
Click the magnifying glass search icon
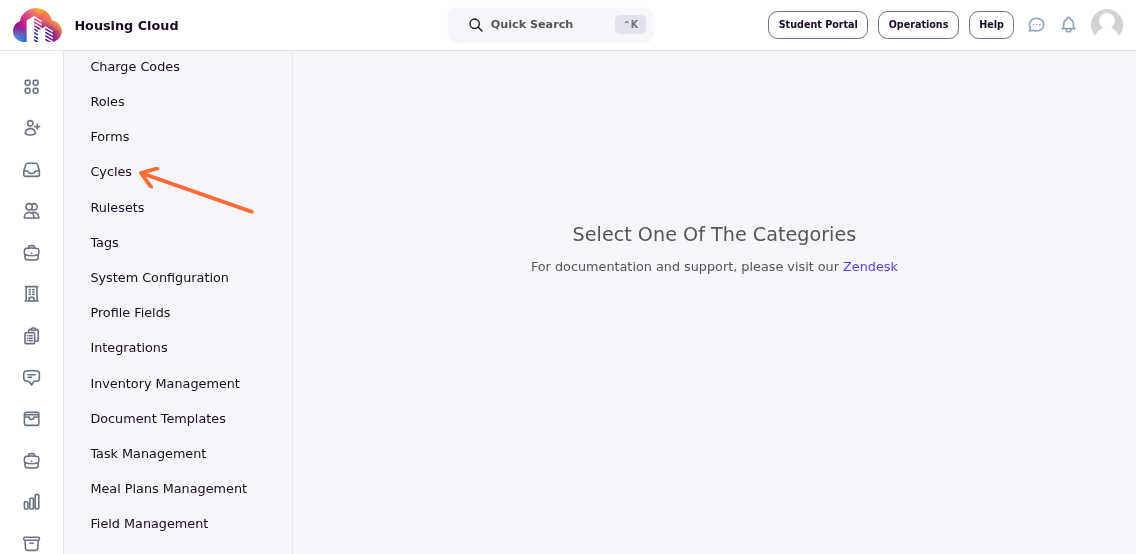(476, 25)
